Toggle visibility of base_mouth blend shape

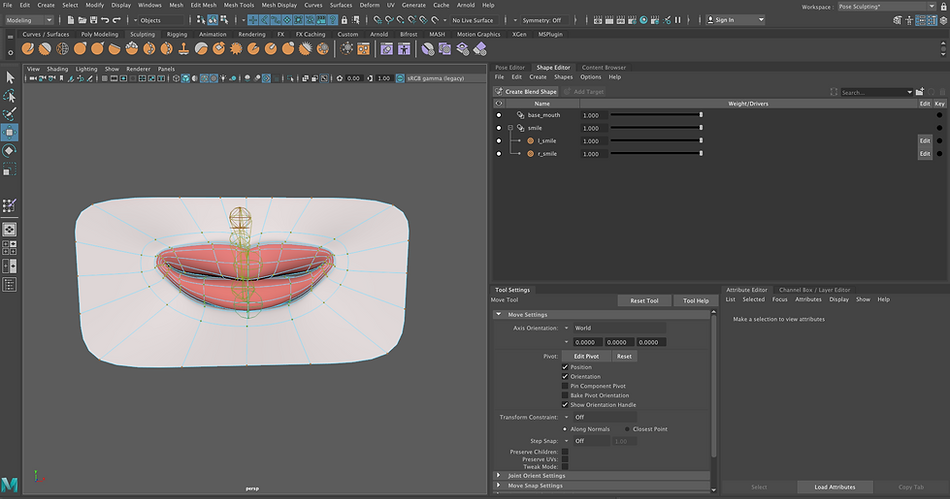pos(499,115)
